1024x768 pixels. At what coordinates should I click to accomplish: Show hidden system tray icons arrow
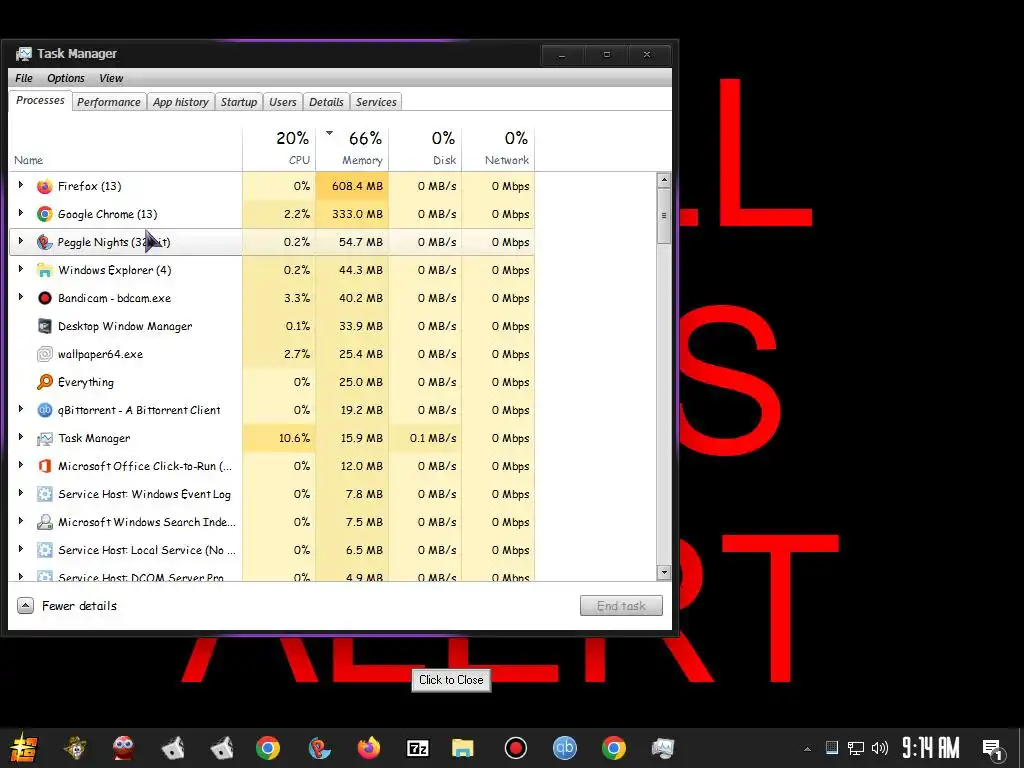(807, 749)
